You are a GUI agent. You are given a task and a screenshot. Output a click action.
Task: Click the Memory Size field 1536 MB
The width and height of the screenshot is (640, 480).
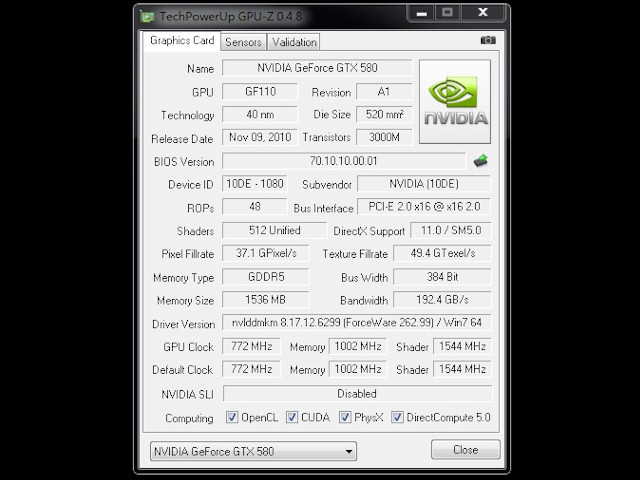coord(266,300)
